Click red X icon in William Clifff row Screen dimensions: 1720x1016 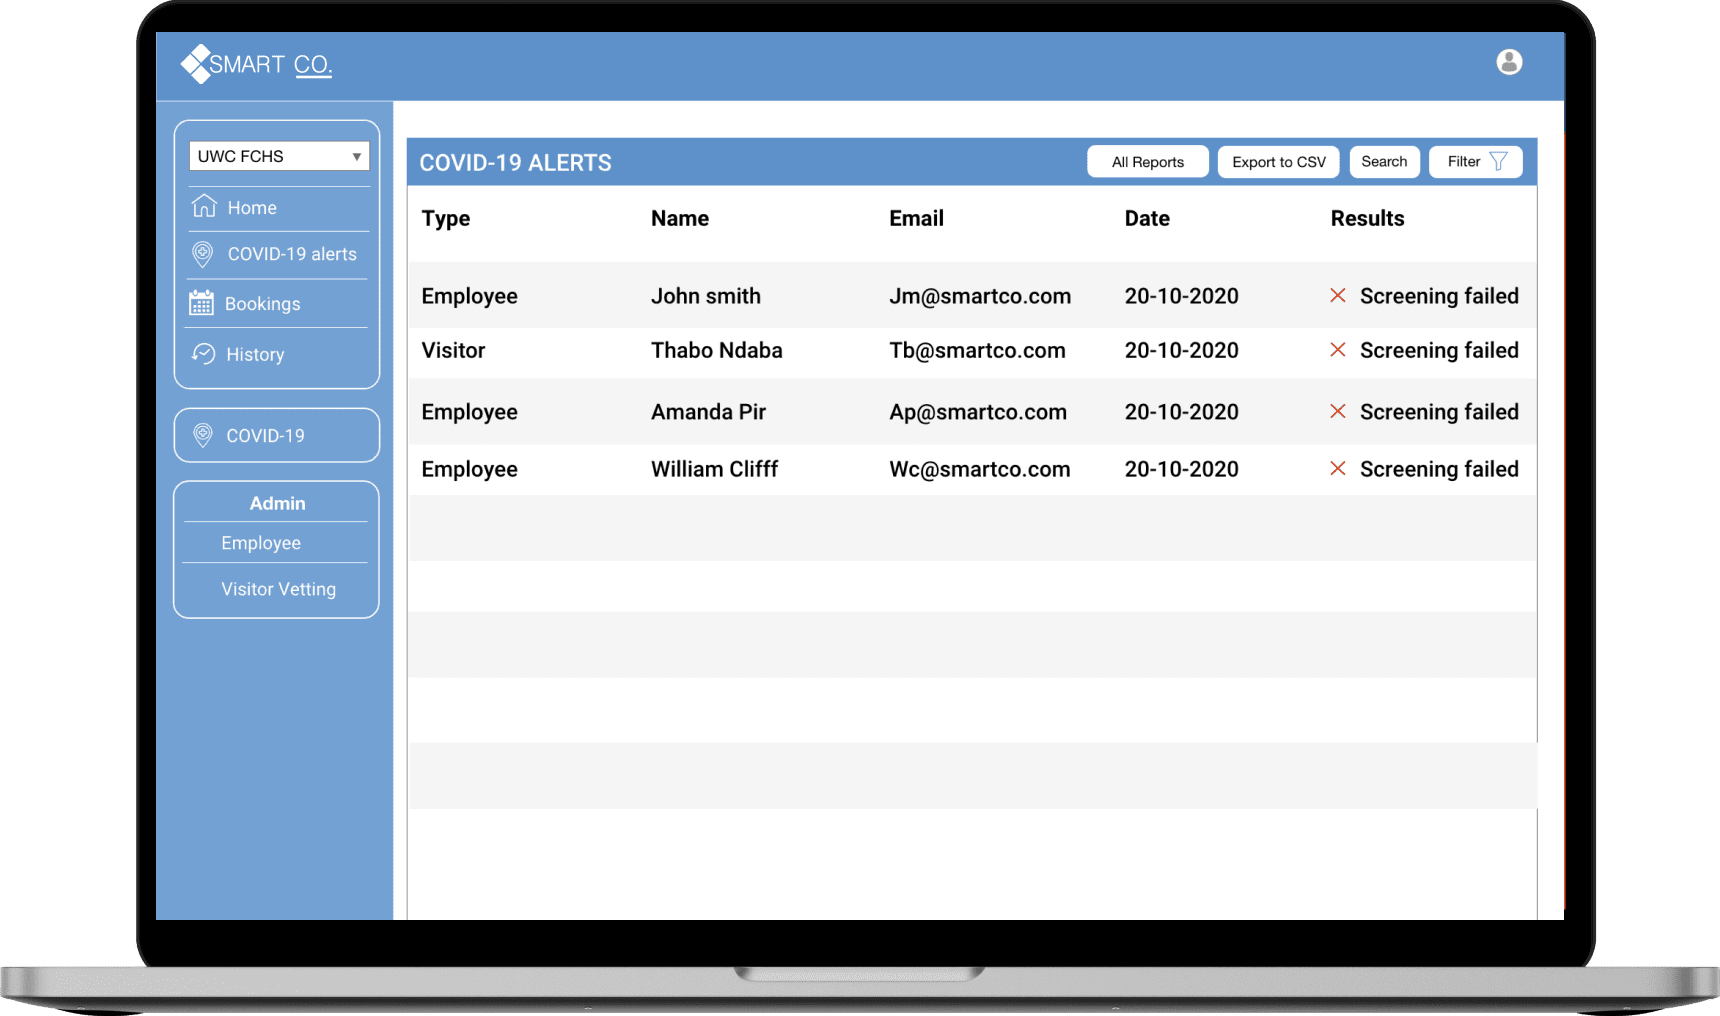pos(1337,469)
